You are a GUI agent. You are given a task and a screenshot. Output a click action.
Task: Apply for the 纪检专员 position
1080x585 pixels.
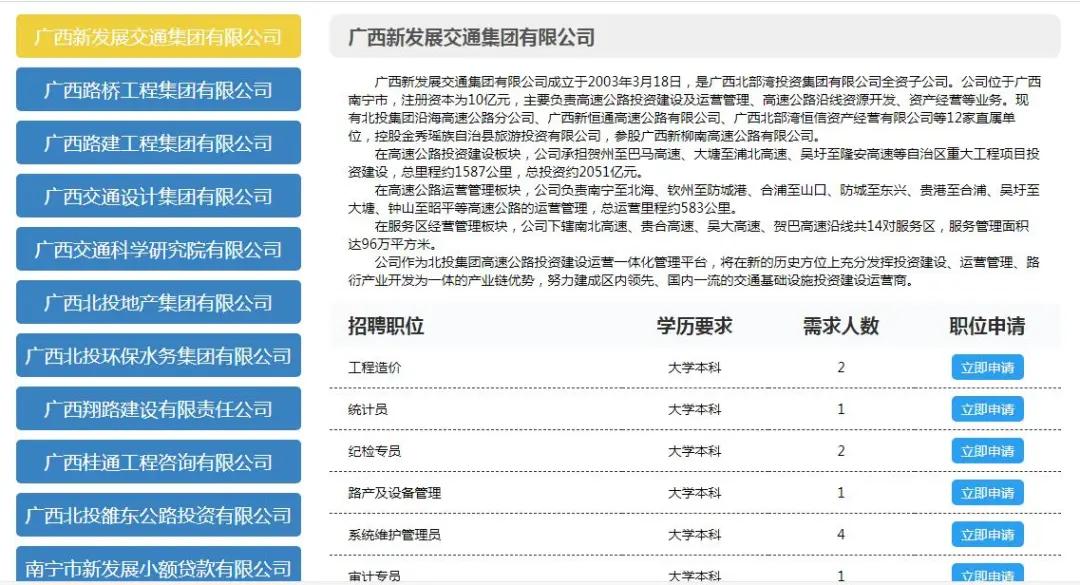pyautogui.click(x=991, y=451)
